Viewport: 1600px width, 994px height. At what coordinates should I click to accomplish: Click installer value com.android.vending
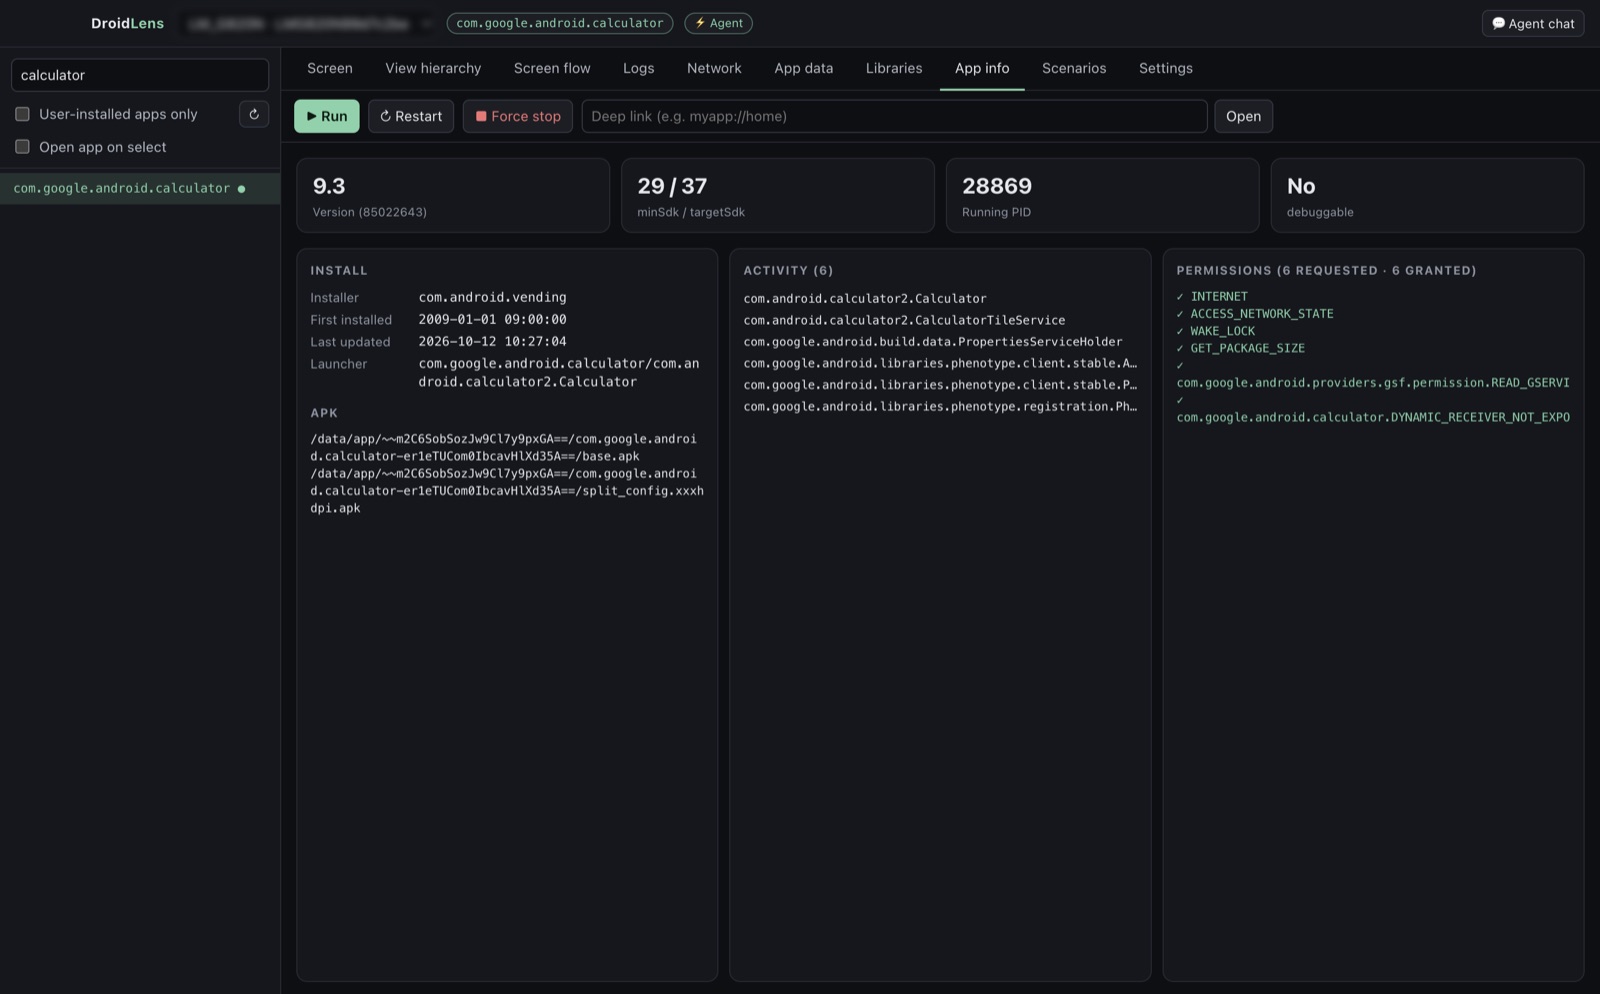click(x=492, y=297)
